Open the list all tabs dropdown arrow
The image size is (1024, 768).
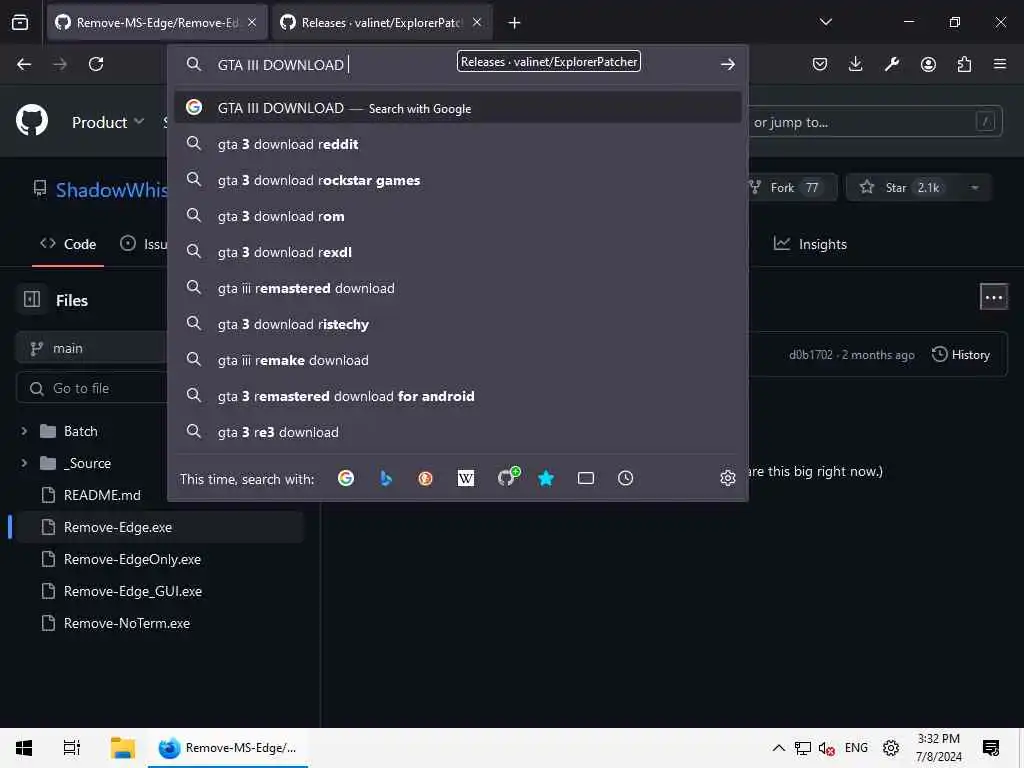(x=825, y=22)
